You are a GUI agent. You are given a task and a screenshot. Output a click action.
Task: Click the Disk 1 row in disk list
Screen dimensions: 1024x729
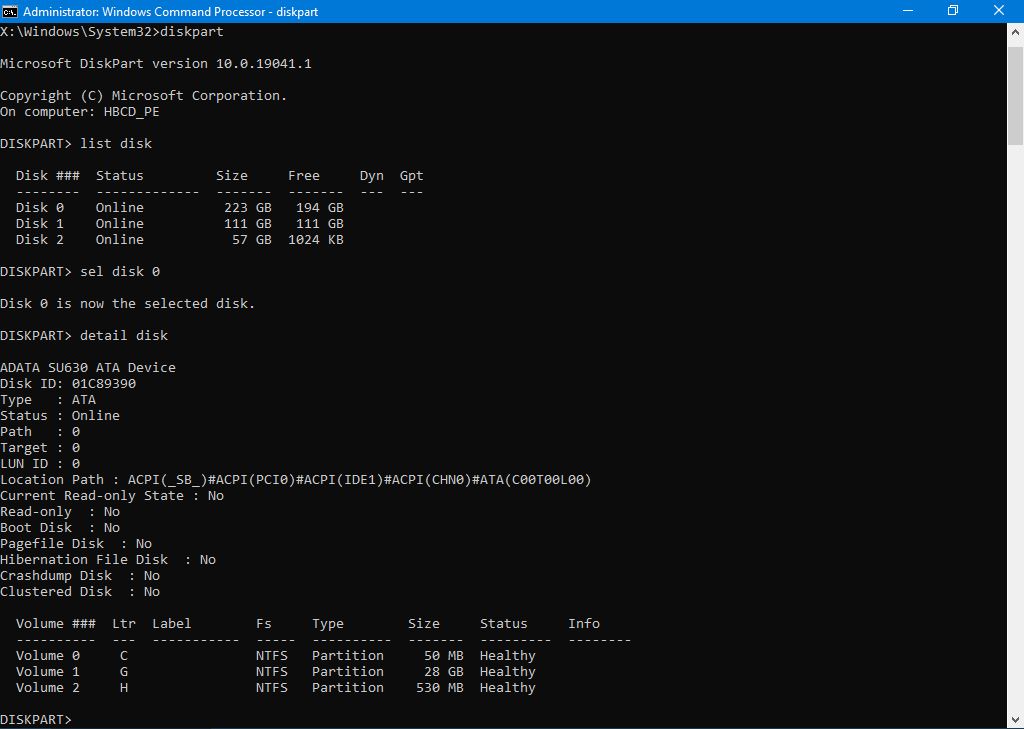(180, 224)
